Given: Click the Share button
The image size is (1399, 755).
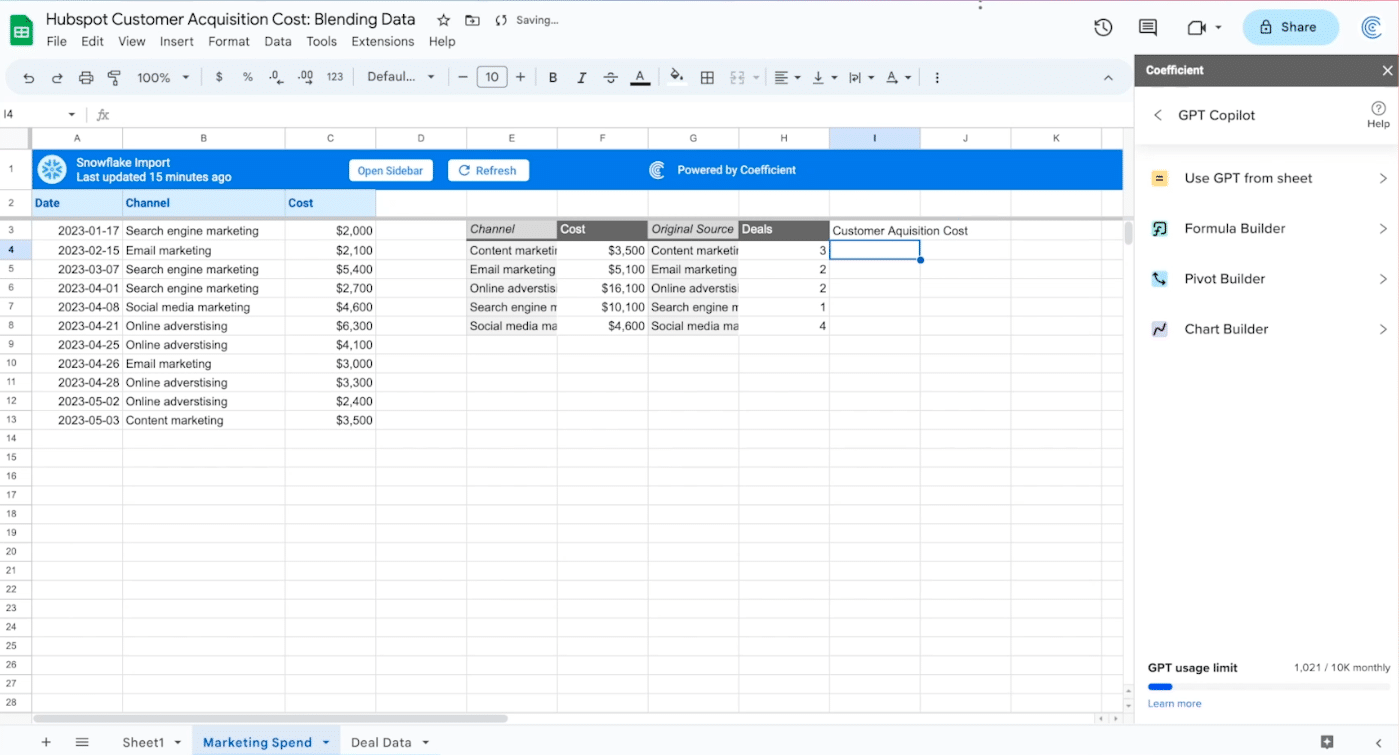Looking at the screenshot, I should click(1290, 28).
